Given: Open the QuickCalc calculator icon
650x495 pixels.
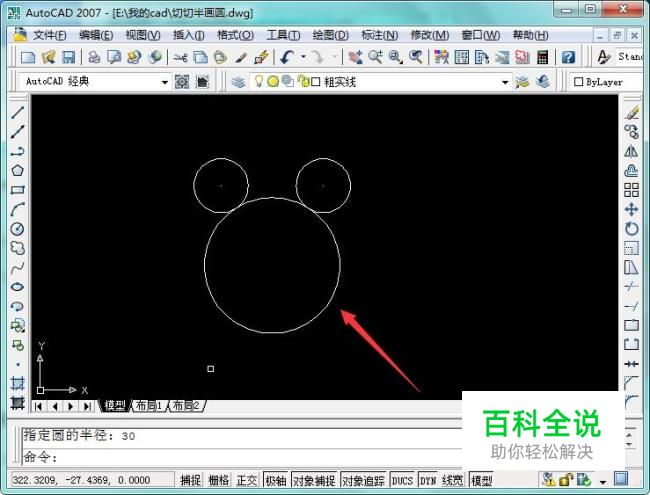Looking at the screenshot, I should tap(543, 57).
